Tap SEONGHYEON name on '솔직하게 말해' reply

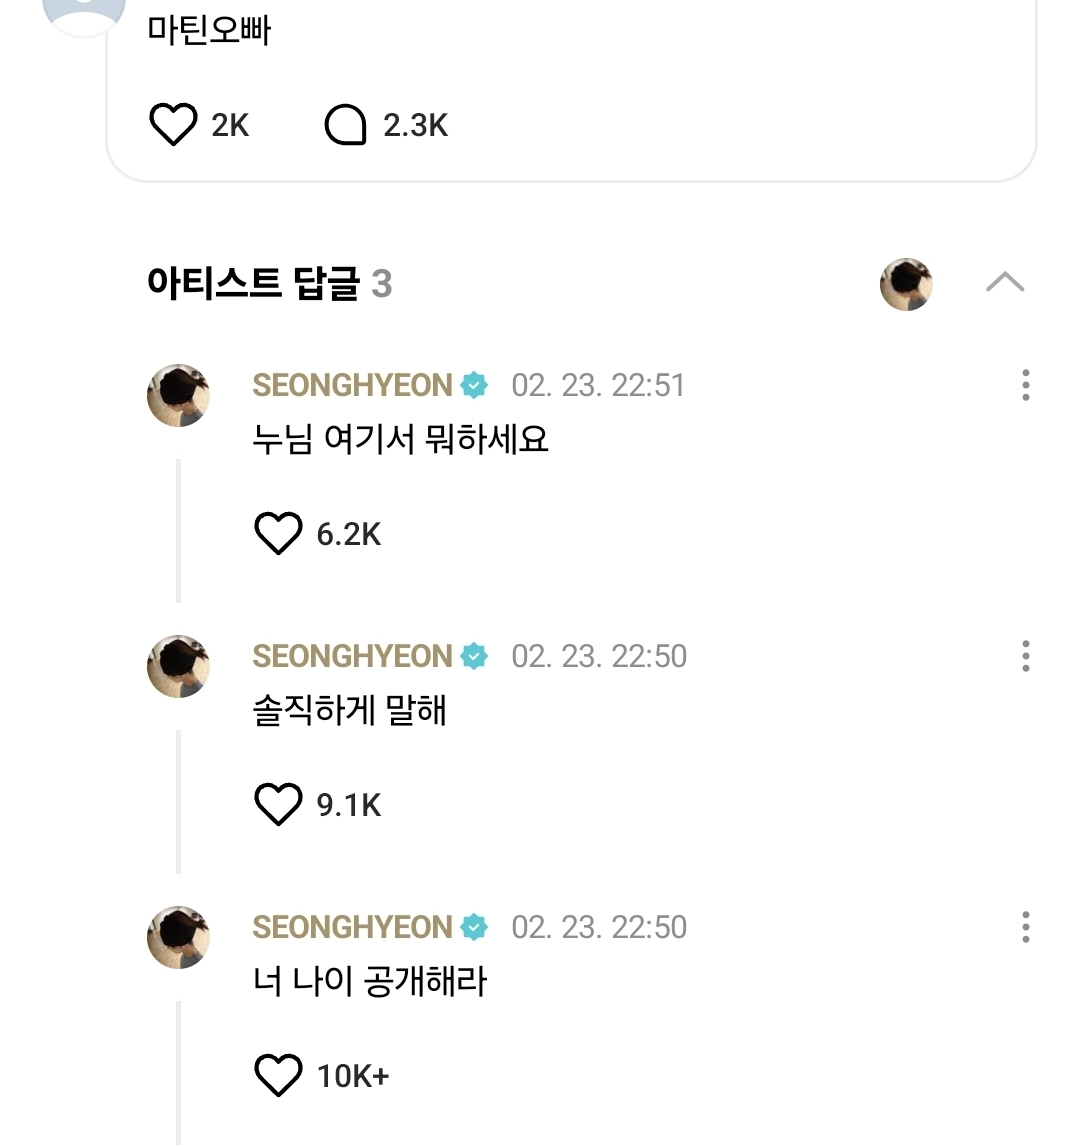click(x=352, y=657)
